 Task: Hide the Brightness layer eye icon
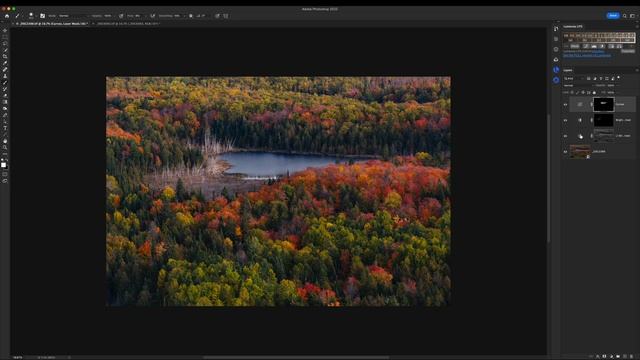[565, 120]
